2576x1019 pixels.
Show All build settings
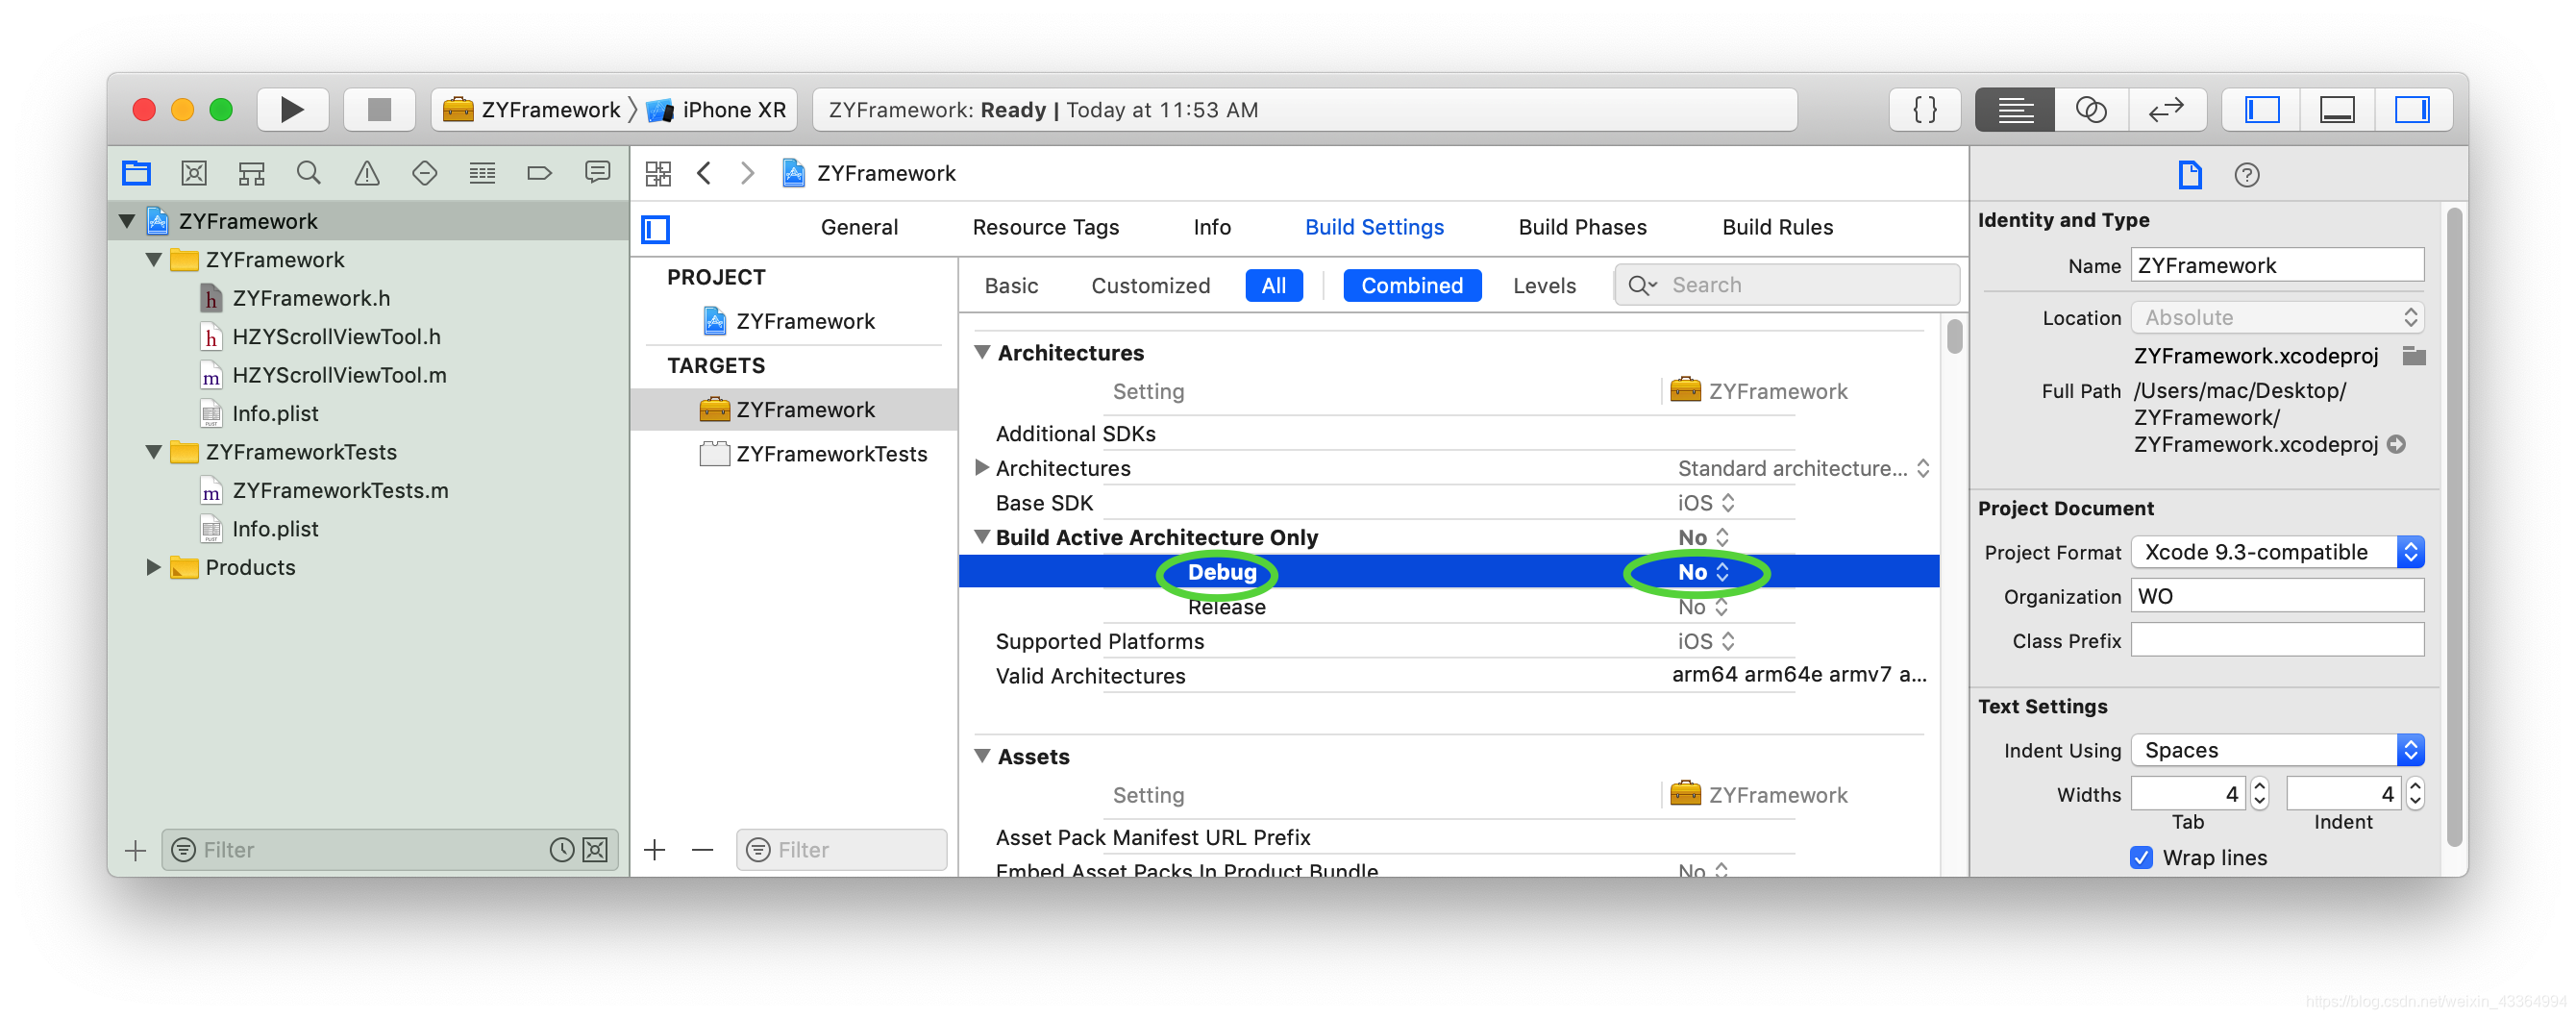click(1273, 286)
